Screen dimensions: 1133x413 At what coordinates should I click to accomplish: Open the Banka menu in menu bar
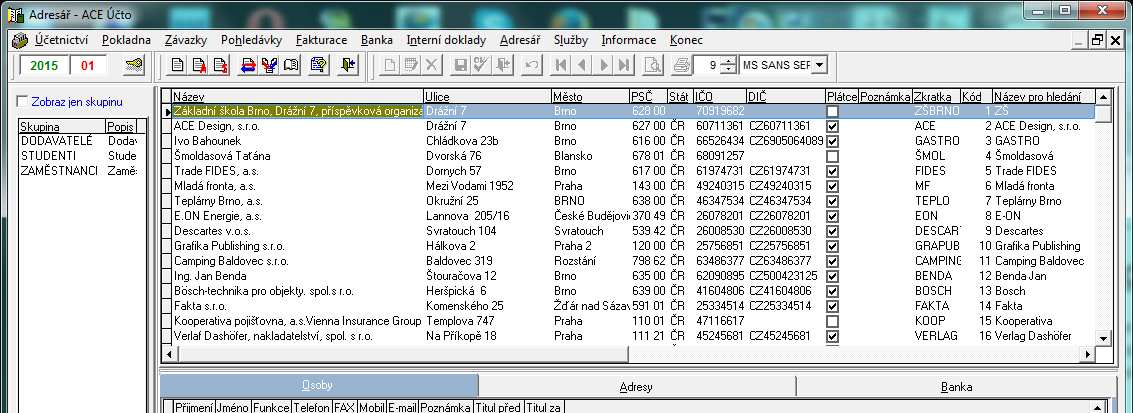tap(377, 40)
